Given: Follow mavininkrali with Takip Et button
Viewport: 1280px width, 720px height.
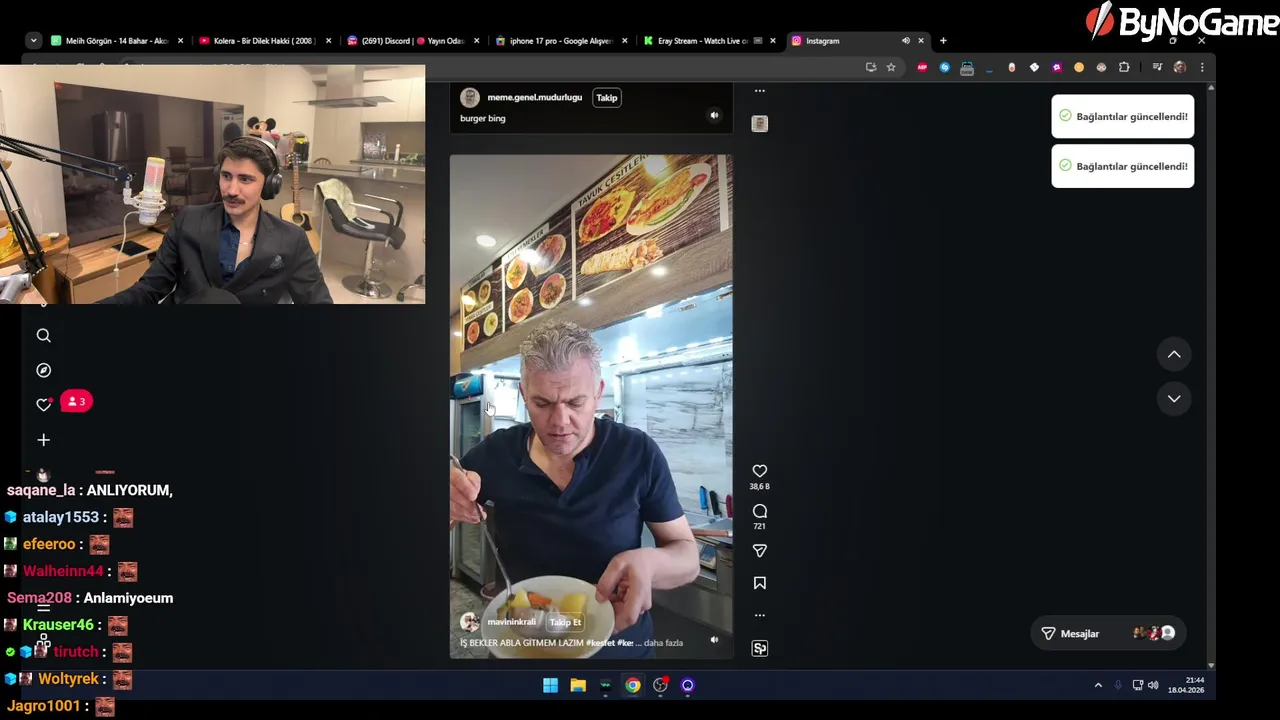Looking at the screenshot, I should pos(565,622).
